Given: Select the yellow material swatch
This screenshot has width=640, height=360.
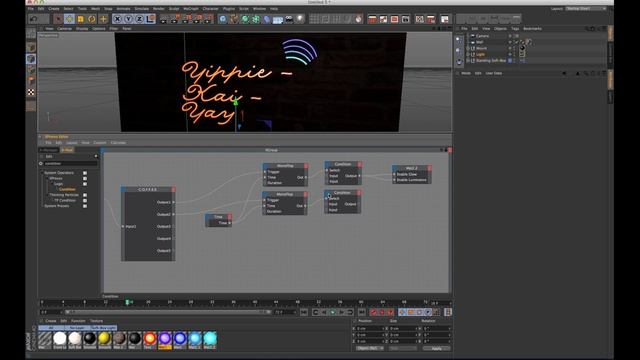Looking at the screenshot, I should click(104, 339).
